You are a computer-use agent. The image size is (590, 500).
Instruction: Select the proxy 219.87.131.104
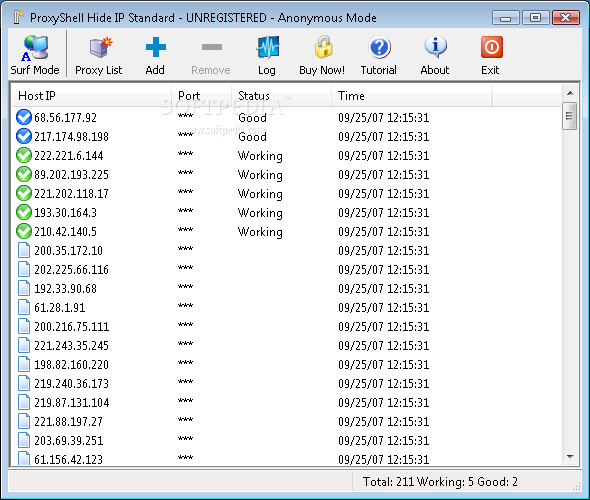pos(71,403)
